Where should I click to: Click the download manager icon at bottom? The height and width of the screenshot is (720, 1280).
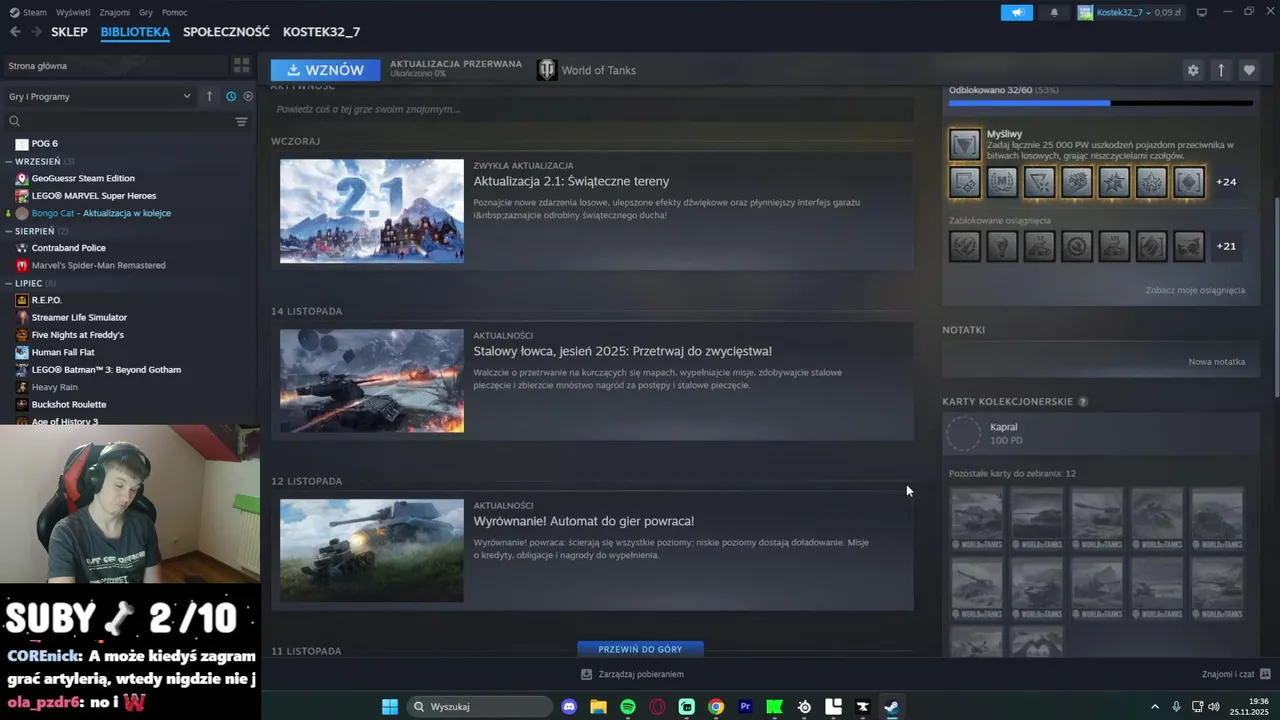587,674
